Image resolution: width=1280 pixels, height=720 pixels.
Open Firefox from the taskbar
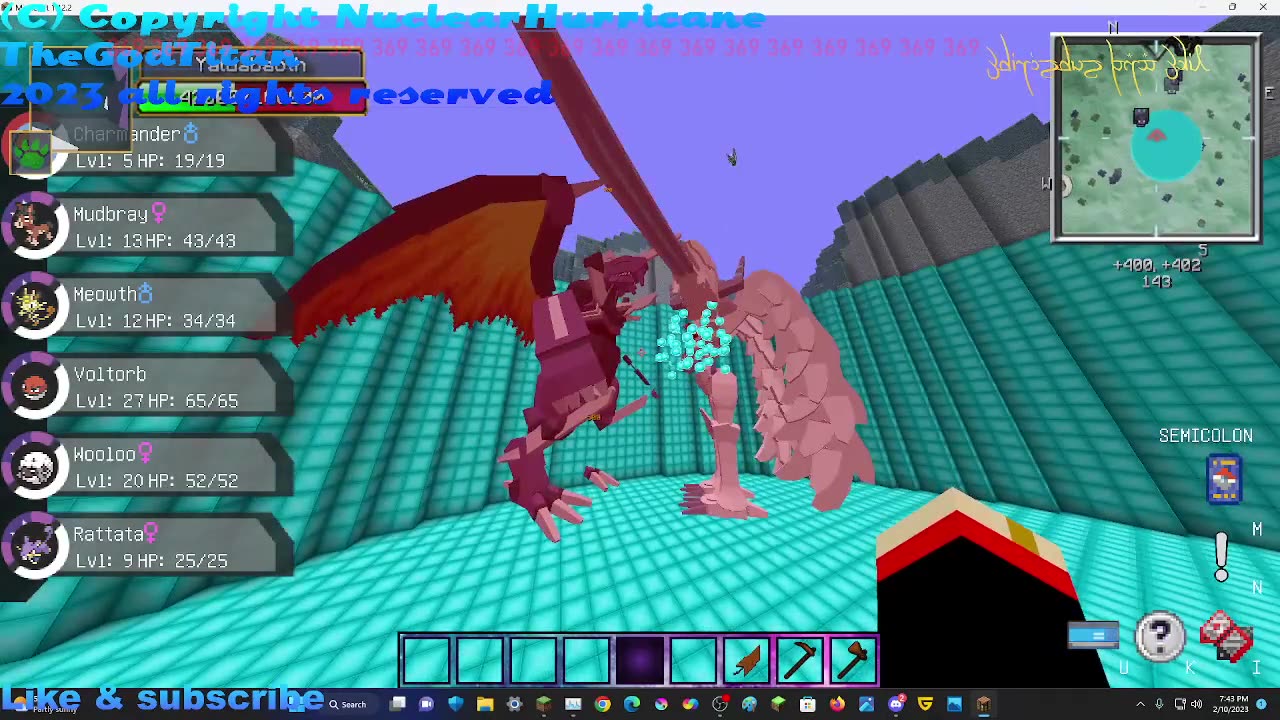pos(837,704)
